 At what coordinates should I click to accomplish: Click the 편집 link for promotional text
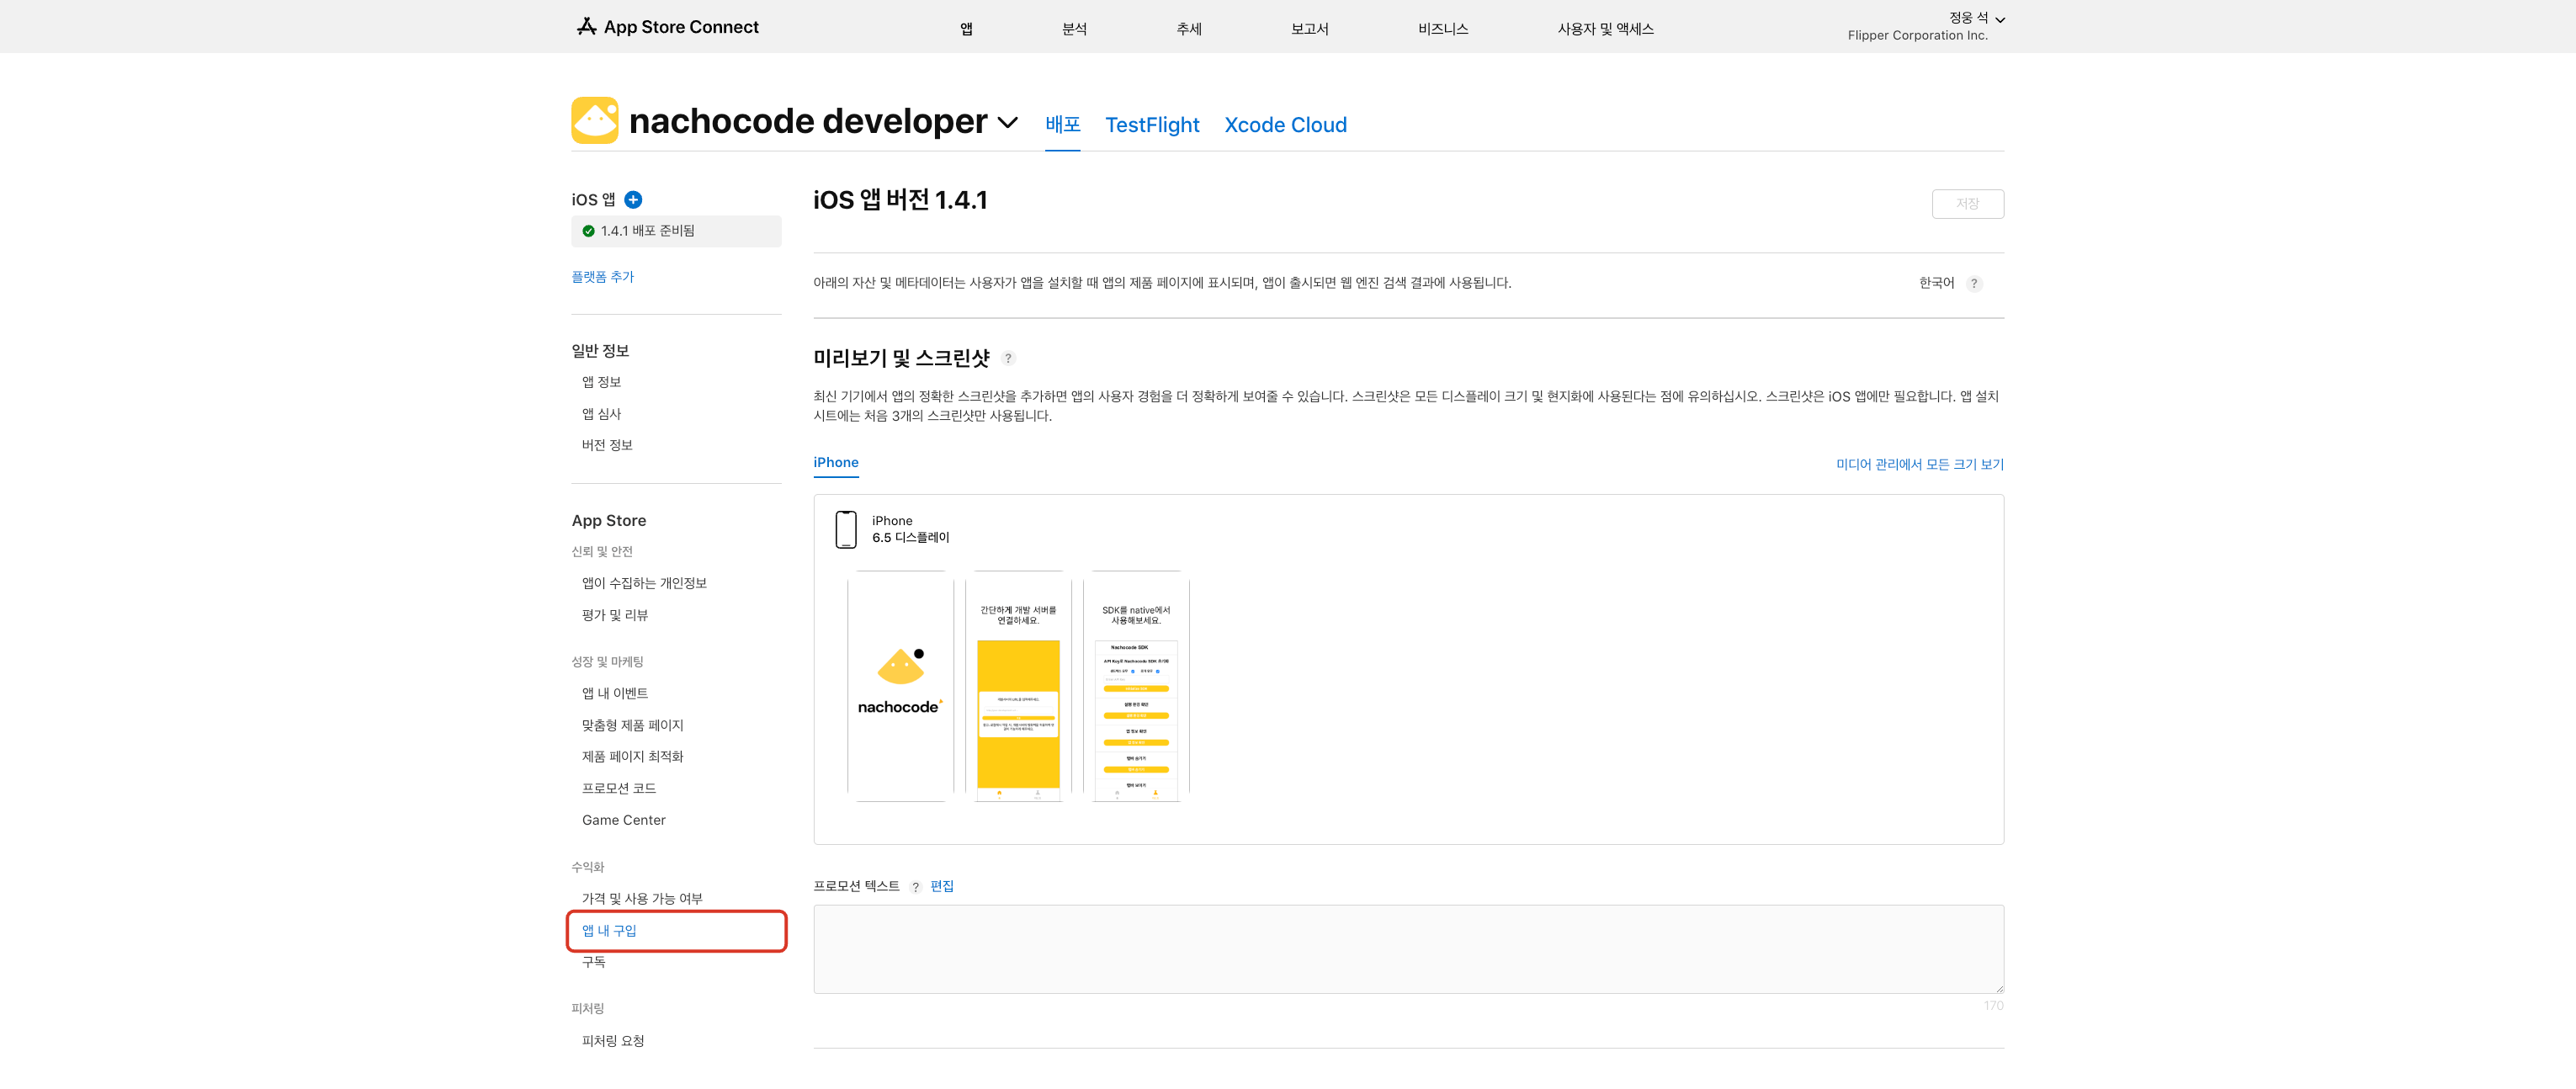pos(941,887)
